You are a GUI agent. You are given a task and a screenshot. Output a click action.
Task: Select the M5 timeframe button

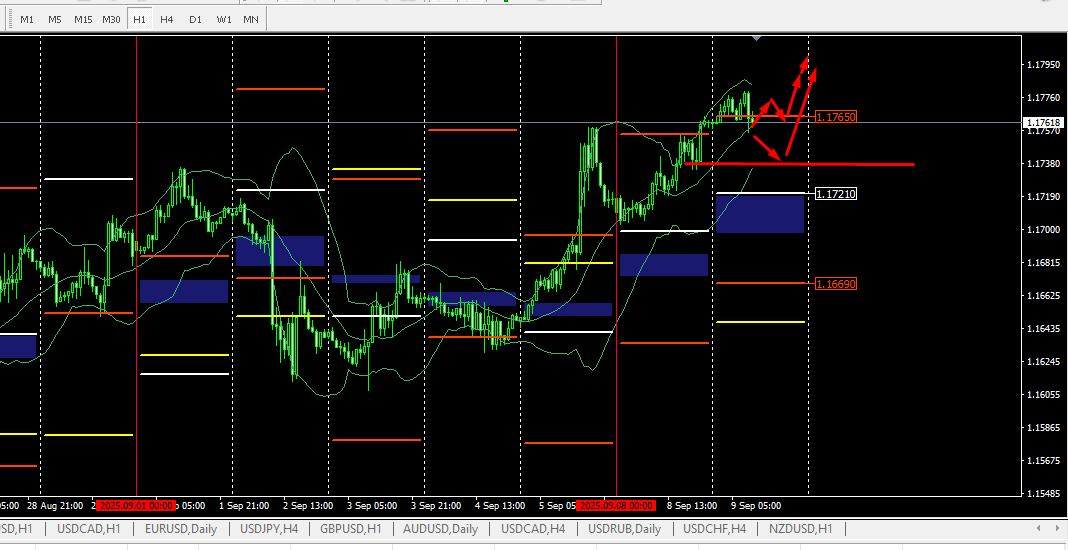point(54,19)
